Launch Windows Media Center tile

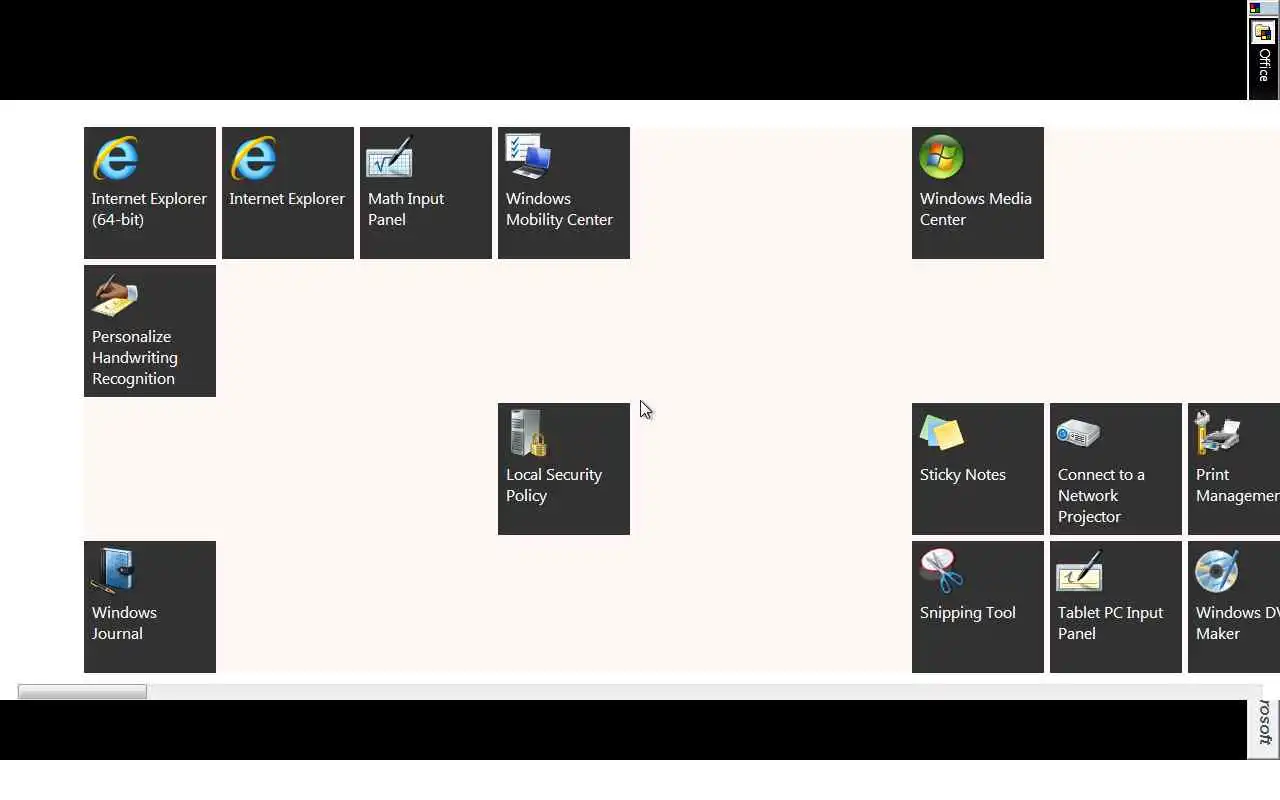(978, 193)
